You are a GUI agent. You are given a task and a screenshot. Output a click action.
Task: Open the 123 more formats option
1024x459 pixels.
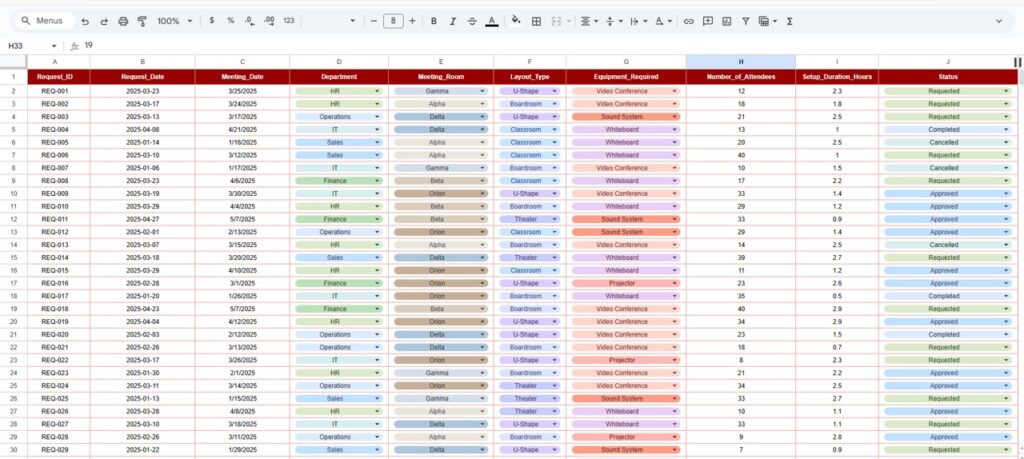[289, 21]
